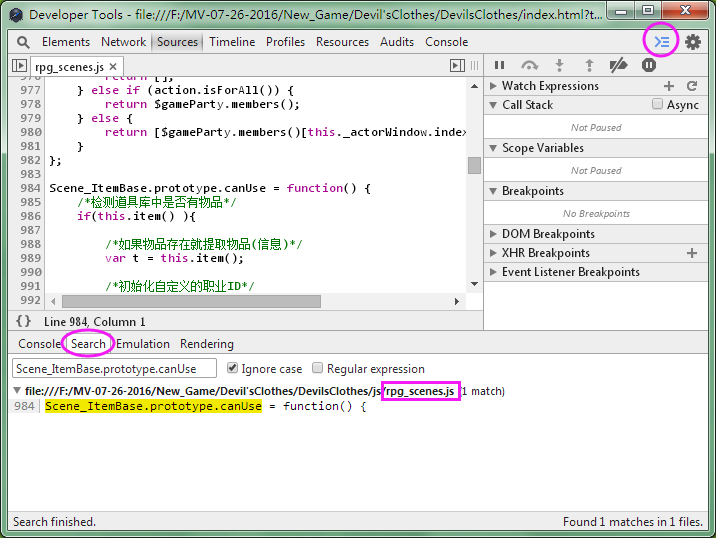Expand DOM Breakpoints section

tap(493, 234)
